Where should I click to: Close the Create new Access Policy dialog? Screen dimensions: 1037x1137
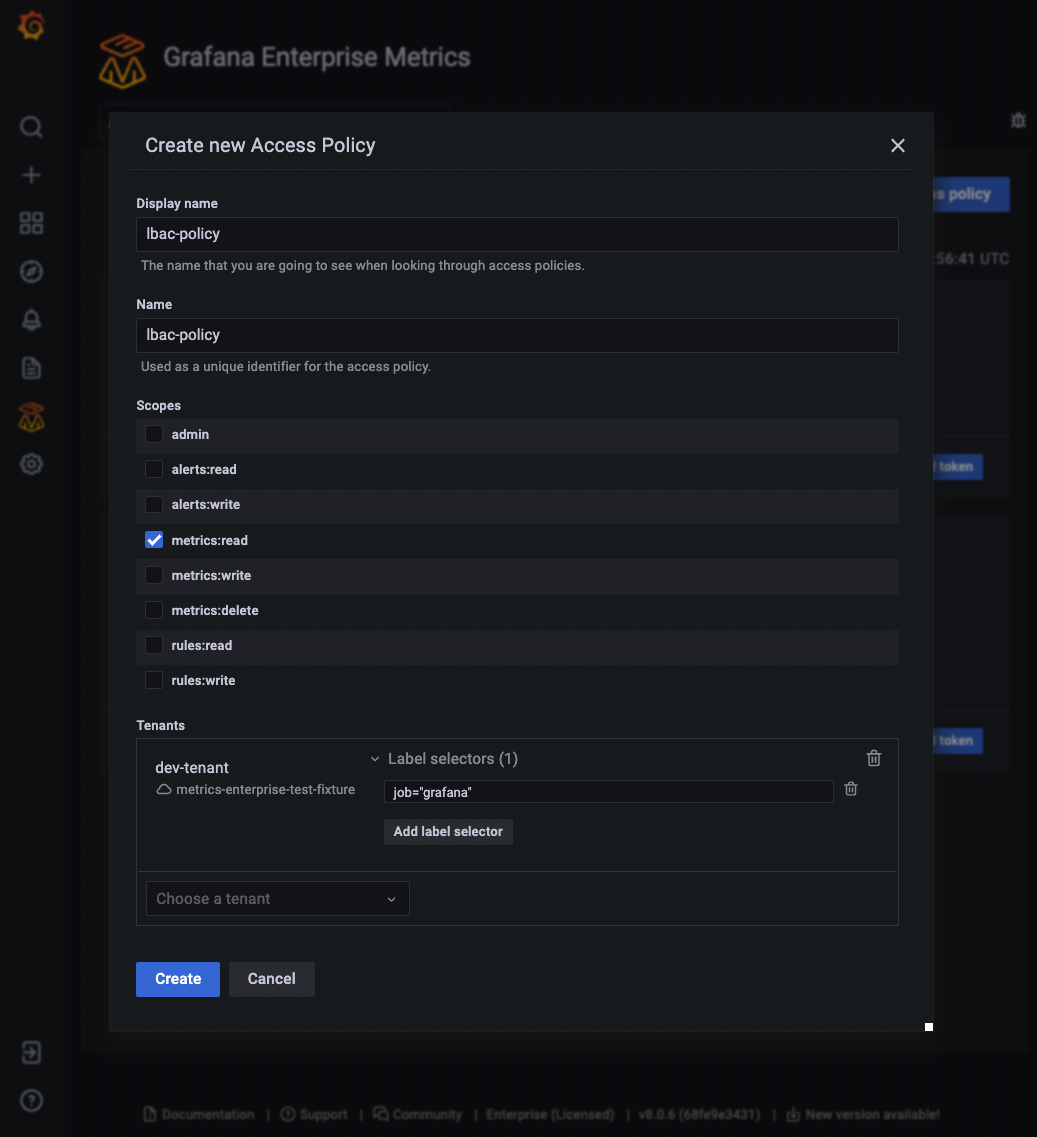pos(898,146)
